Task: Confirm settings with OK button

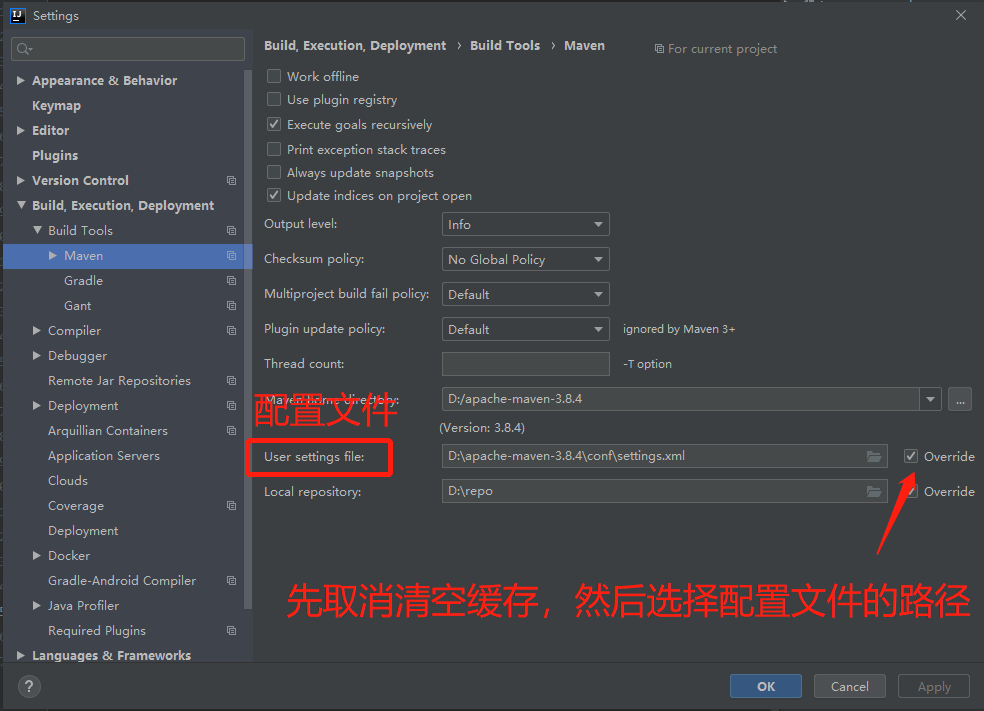Action: pyautogui.click(x=766, y=686)
